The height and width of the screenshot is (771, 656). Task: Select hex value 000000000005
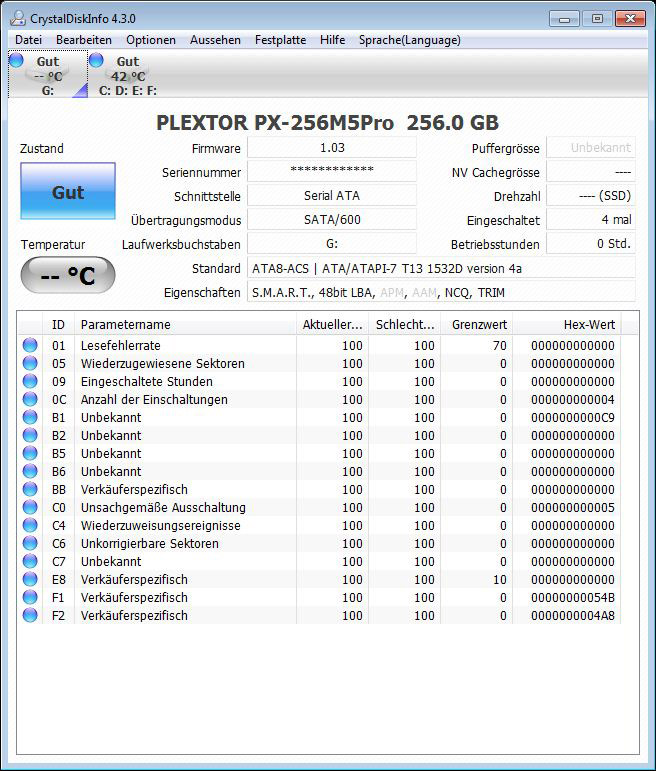click(572, 507)
